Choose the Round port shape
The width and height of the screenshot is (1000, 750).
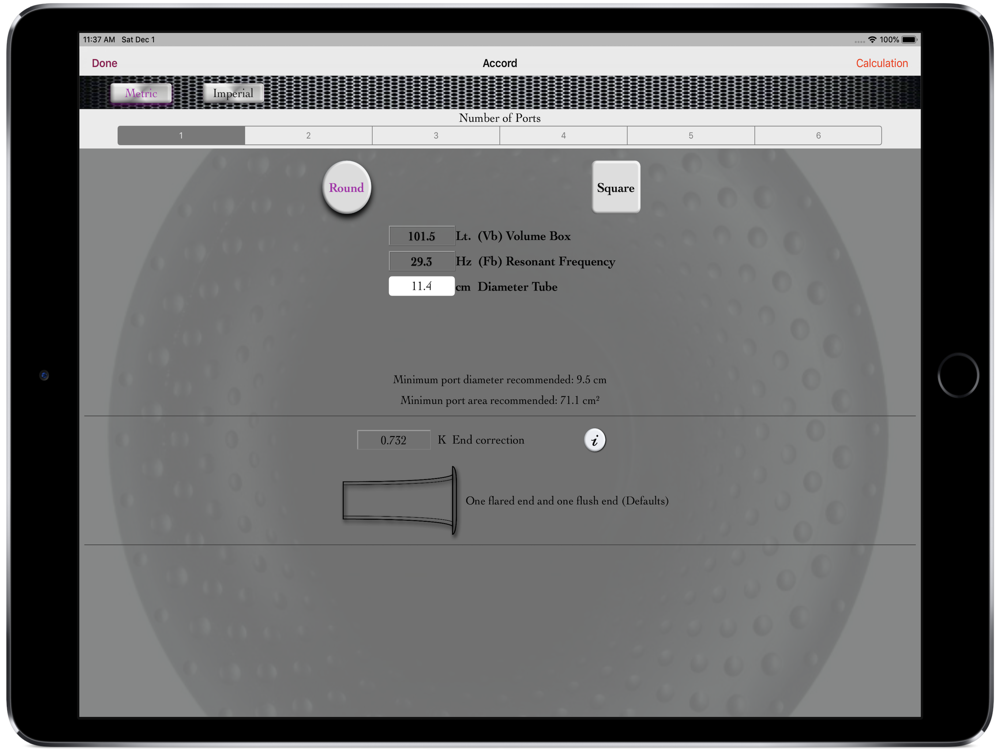[x=346, y=188]
